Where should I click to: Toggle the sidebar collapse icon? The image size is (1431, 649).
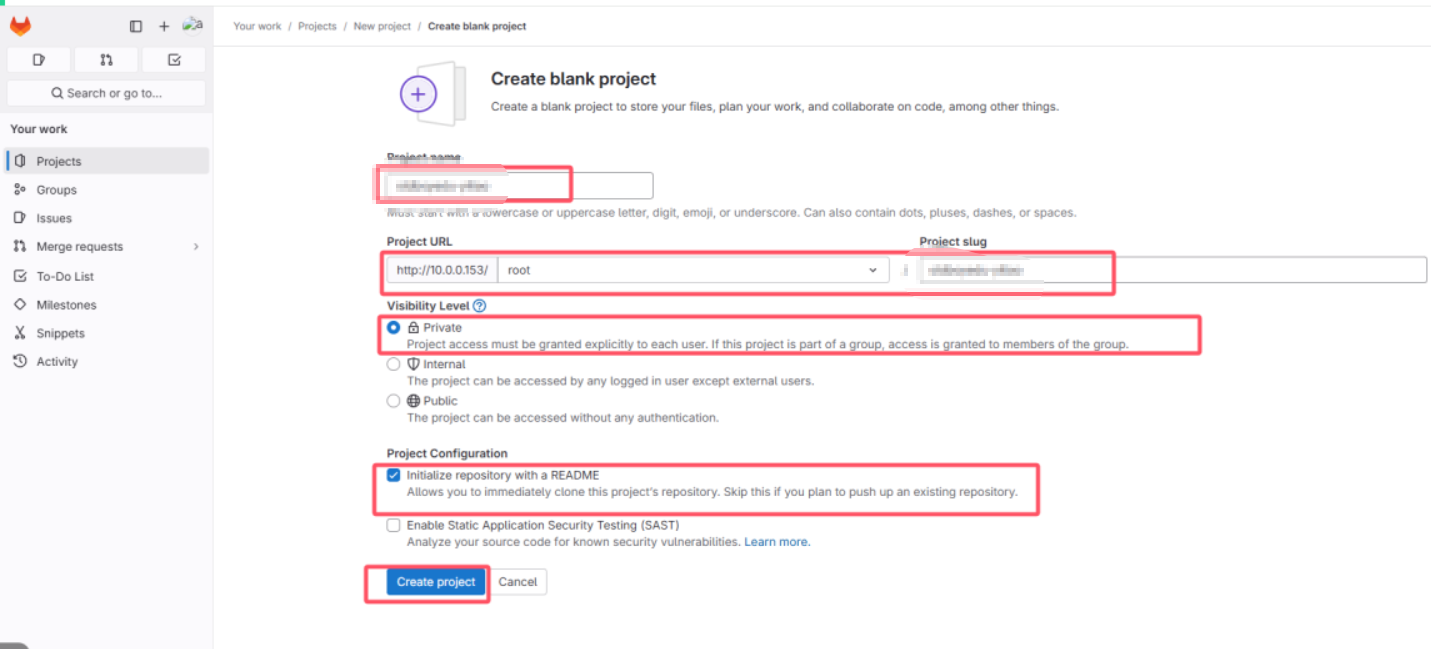(136, 27)
